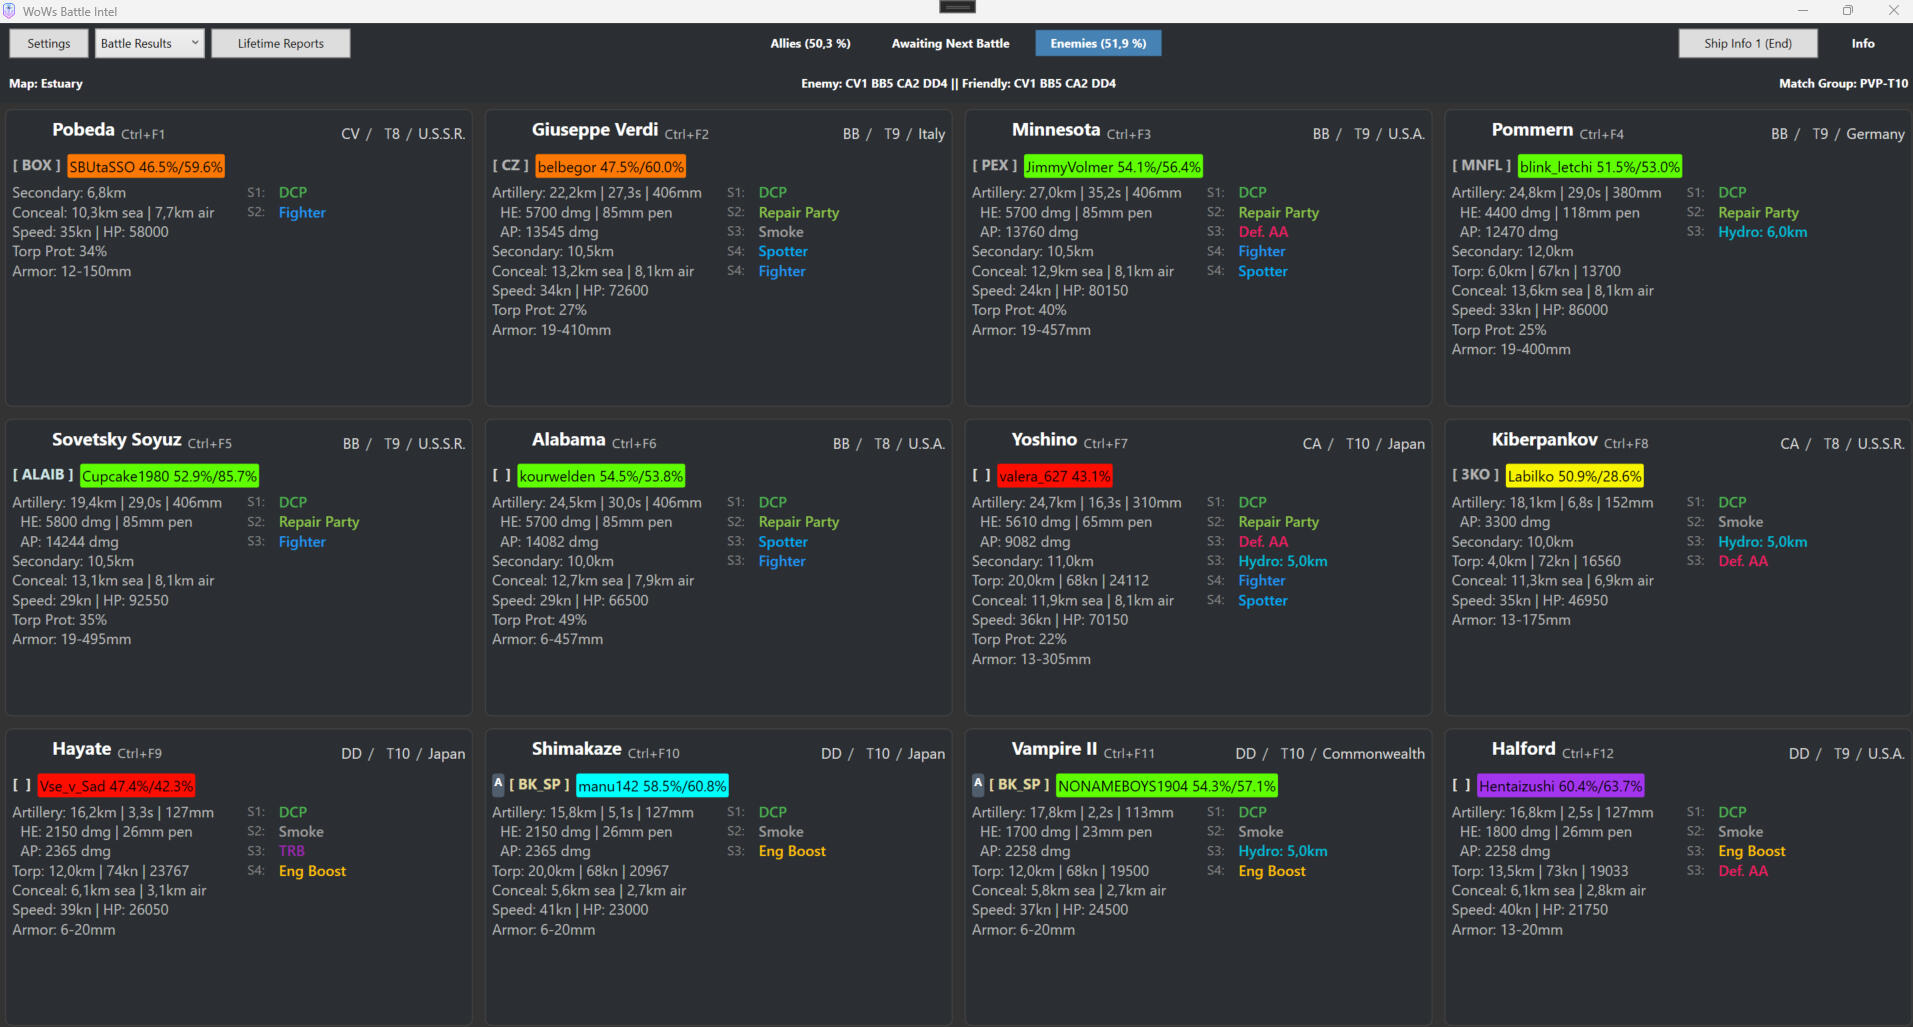Click Hayate's TRB consumable
The image size is (1913, 1027).
tap(292, 851)
